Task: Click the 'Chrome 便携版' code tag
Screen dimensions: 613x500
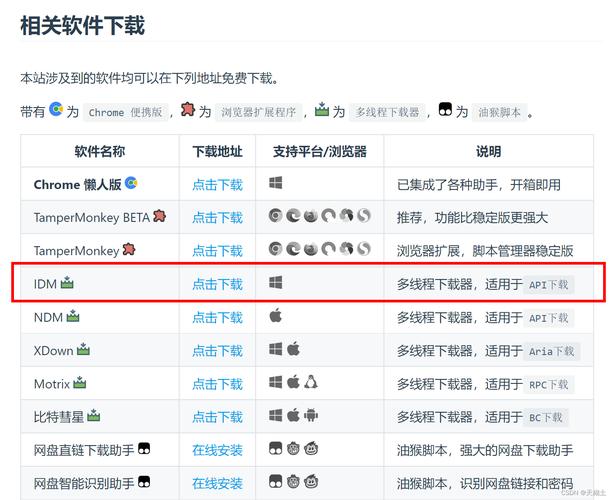Action: coord(125,113)
